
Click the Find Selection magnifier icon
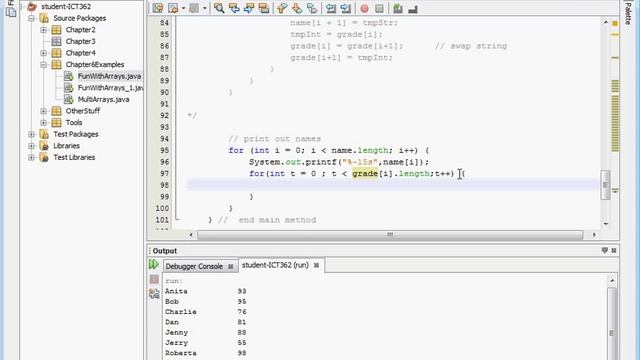219,8
